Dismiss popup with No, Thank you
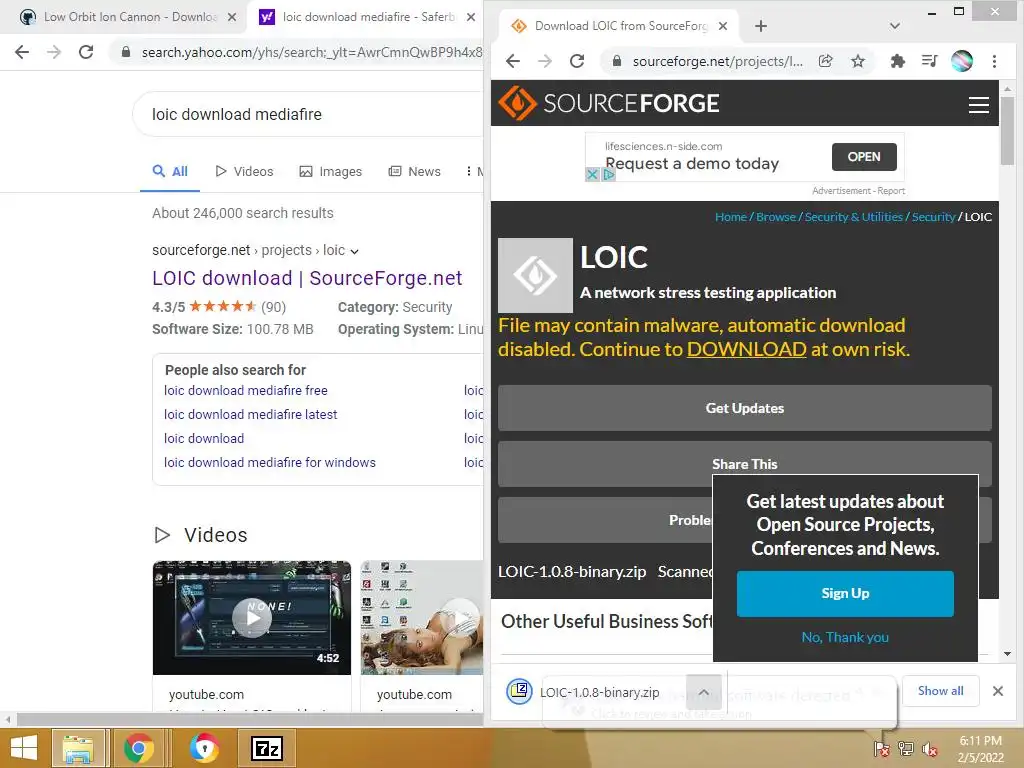Screen dimensions: 1024x768 tap(845, 637)
